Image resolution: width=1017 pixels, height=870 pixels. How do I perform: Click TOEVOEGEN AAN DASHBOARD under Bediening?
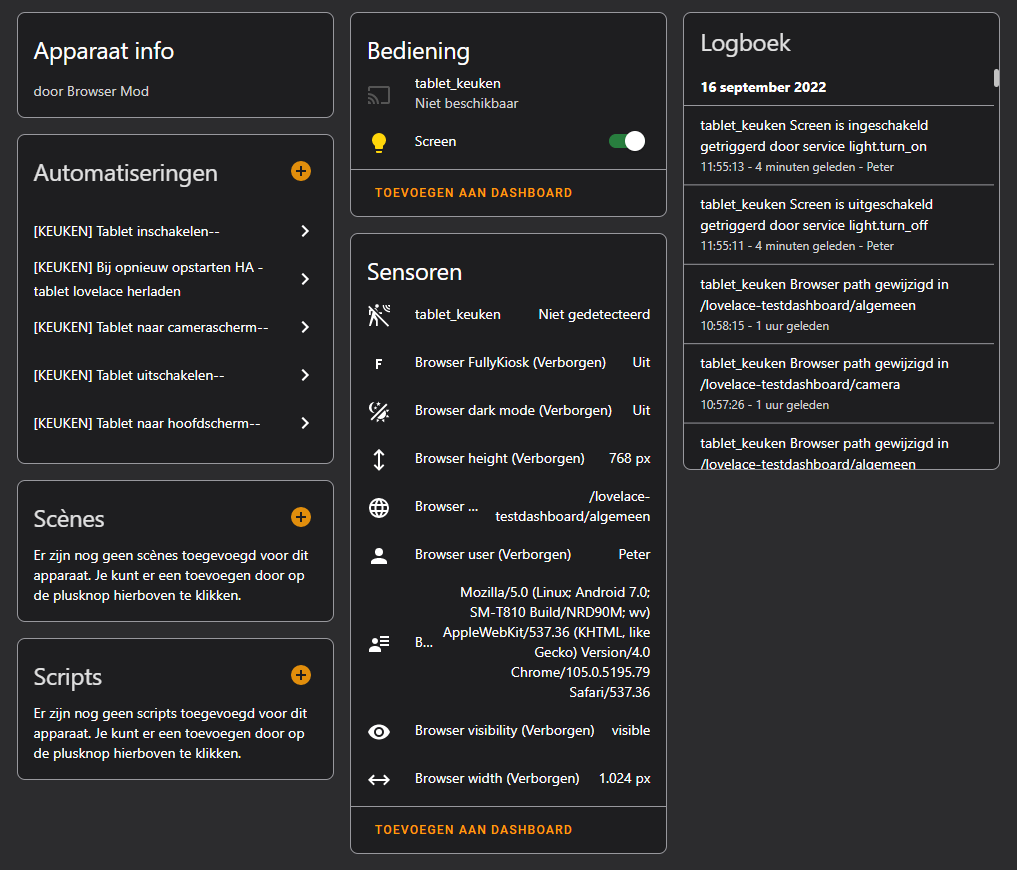pyautogui.click(x=473, y=192)
